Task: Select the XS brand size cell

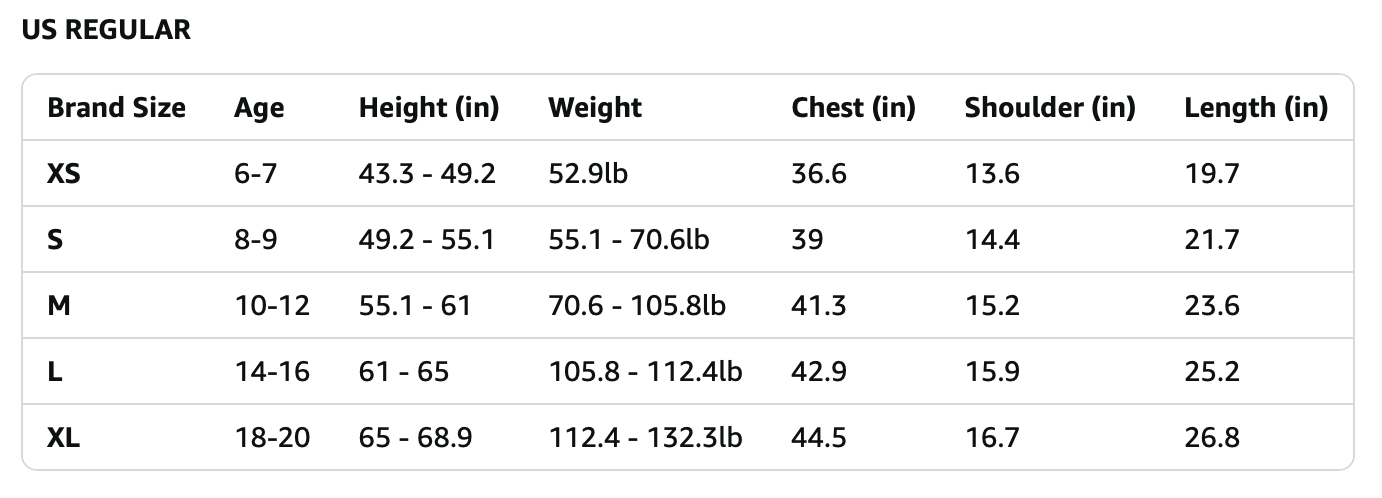Action: [64, 174]
